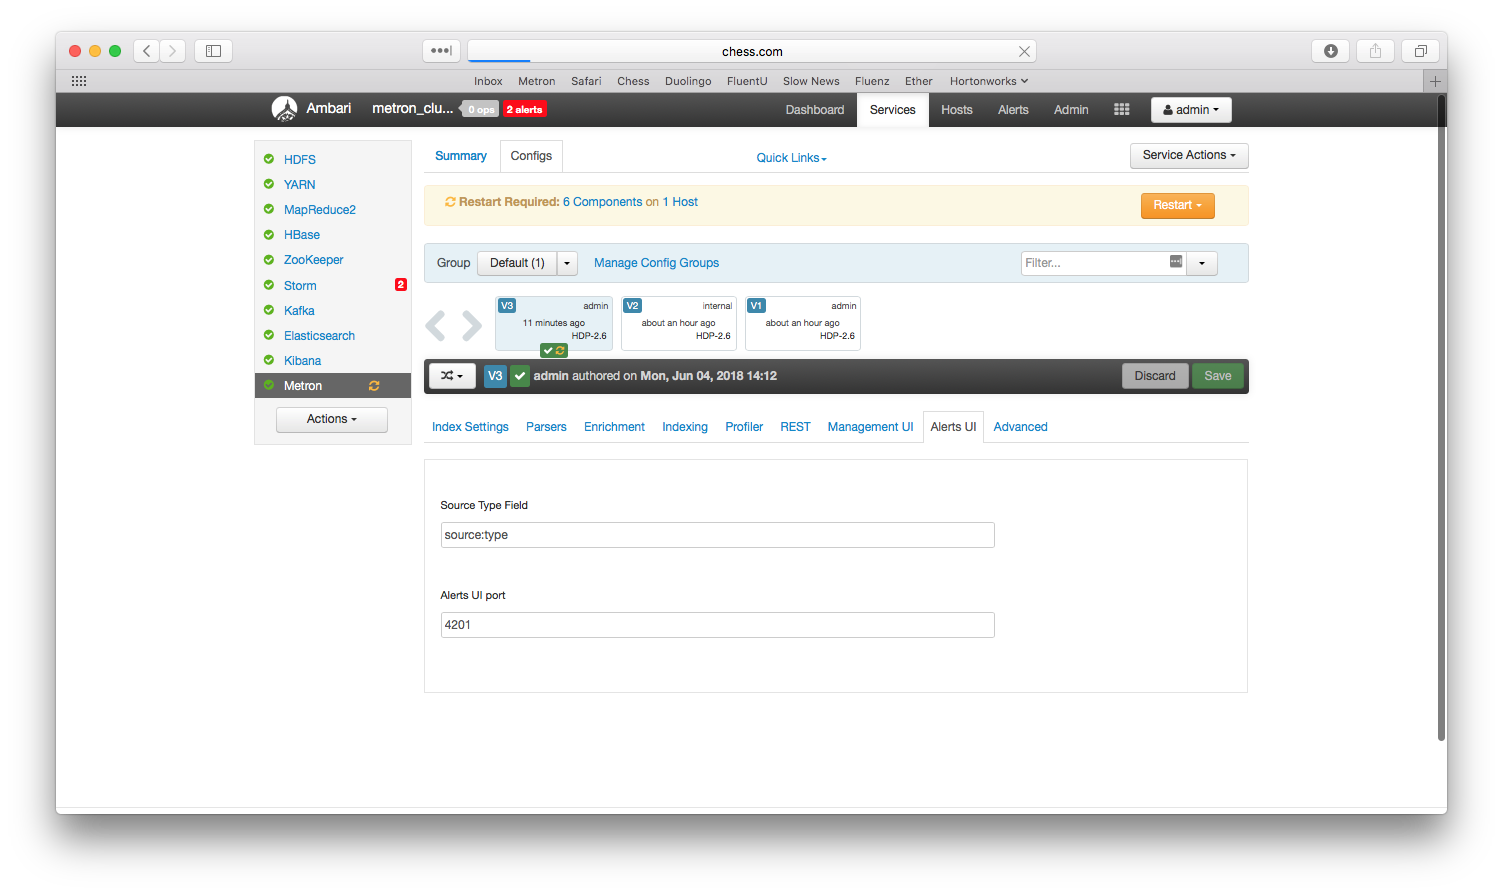Expand the config Group selector arrow

pyautogui.click(x=567, y=263)
